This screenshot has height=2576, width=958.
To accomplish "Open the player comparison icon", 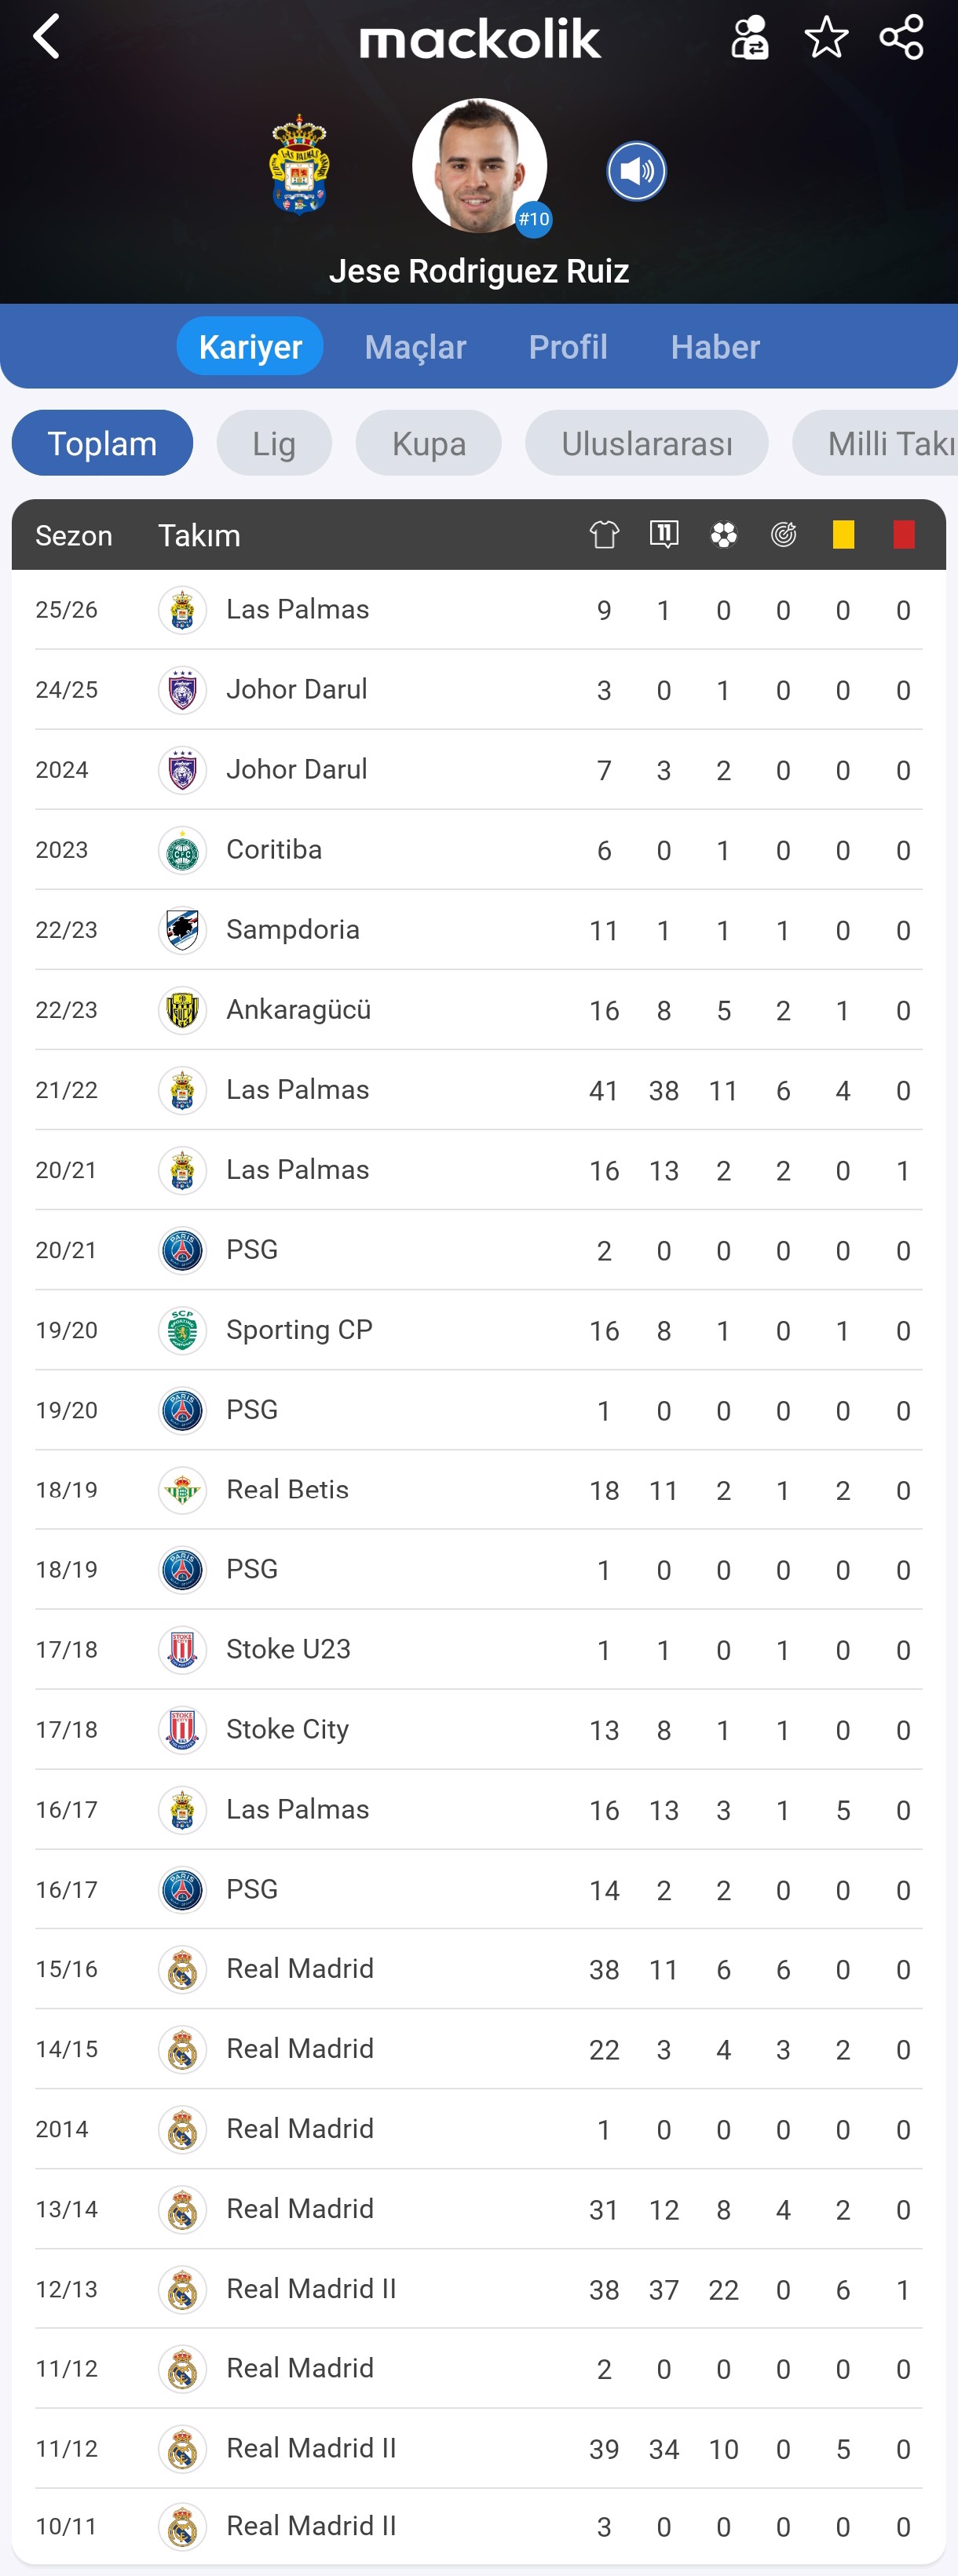I will pyautogui.click(x=749, y=38).
